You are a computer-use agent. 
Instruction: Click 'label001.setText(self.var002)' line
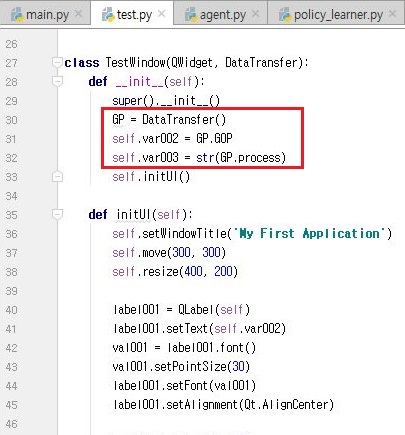coord(199,328)
